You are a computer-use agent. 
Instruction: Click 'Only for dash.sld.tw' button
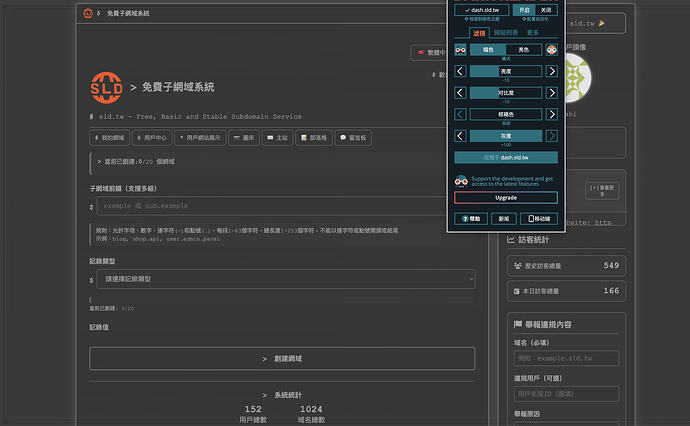(x=506, y=157)
